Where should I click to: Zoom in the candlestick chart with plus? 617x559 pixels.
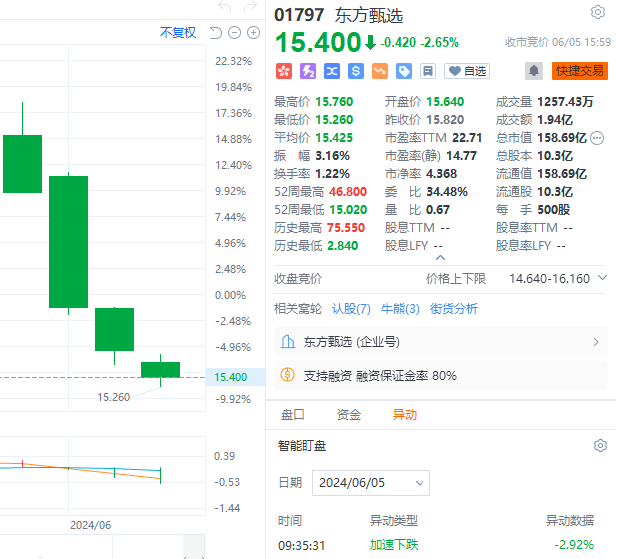pyautogui.click(x=253, y=33)
